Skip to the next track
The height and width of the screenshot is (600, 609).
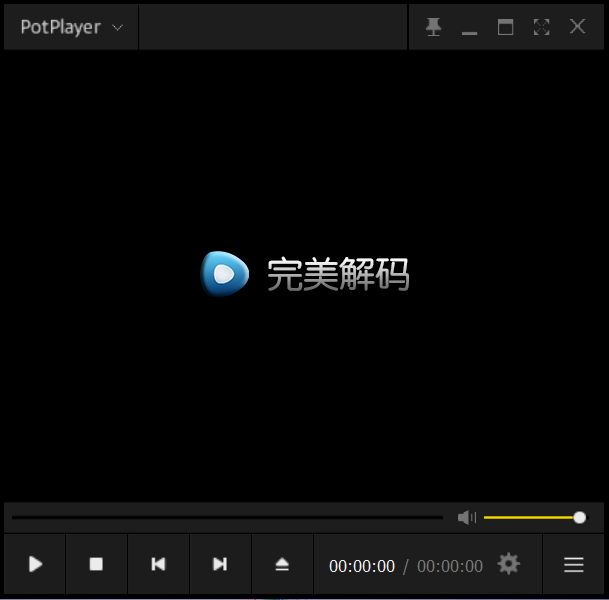click(220, 564)
